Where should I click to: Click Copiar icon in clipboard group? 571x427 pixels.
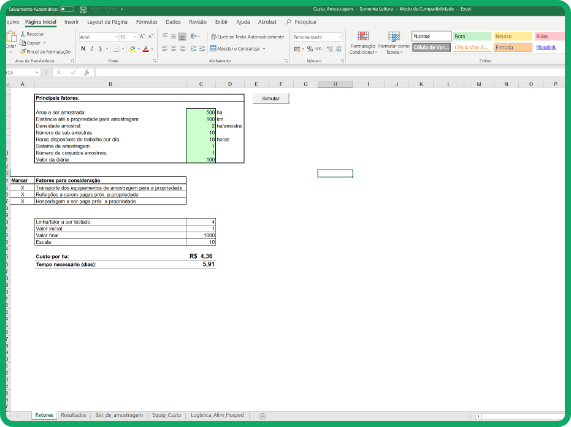coord(23,43)
